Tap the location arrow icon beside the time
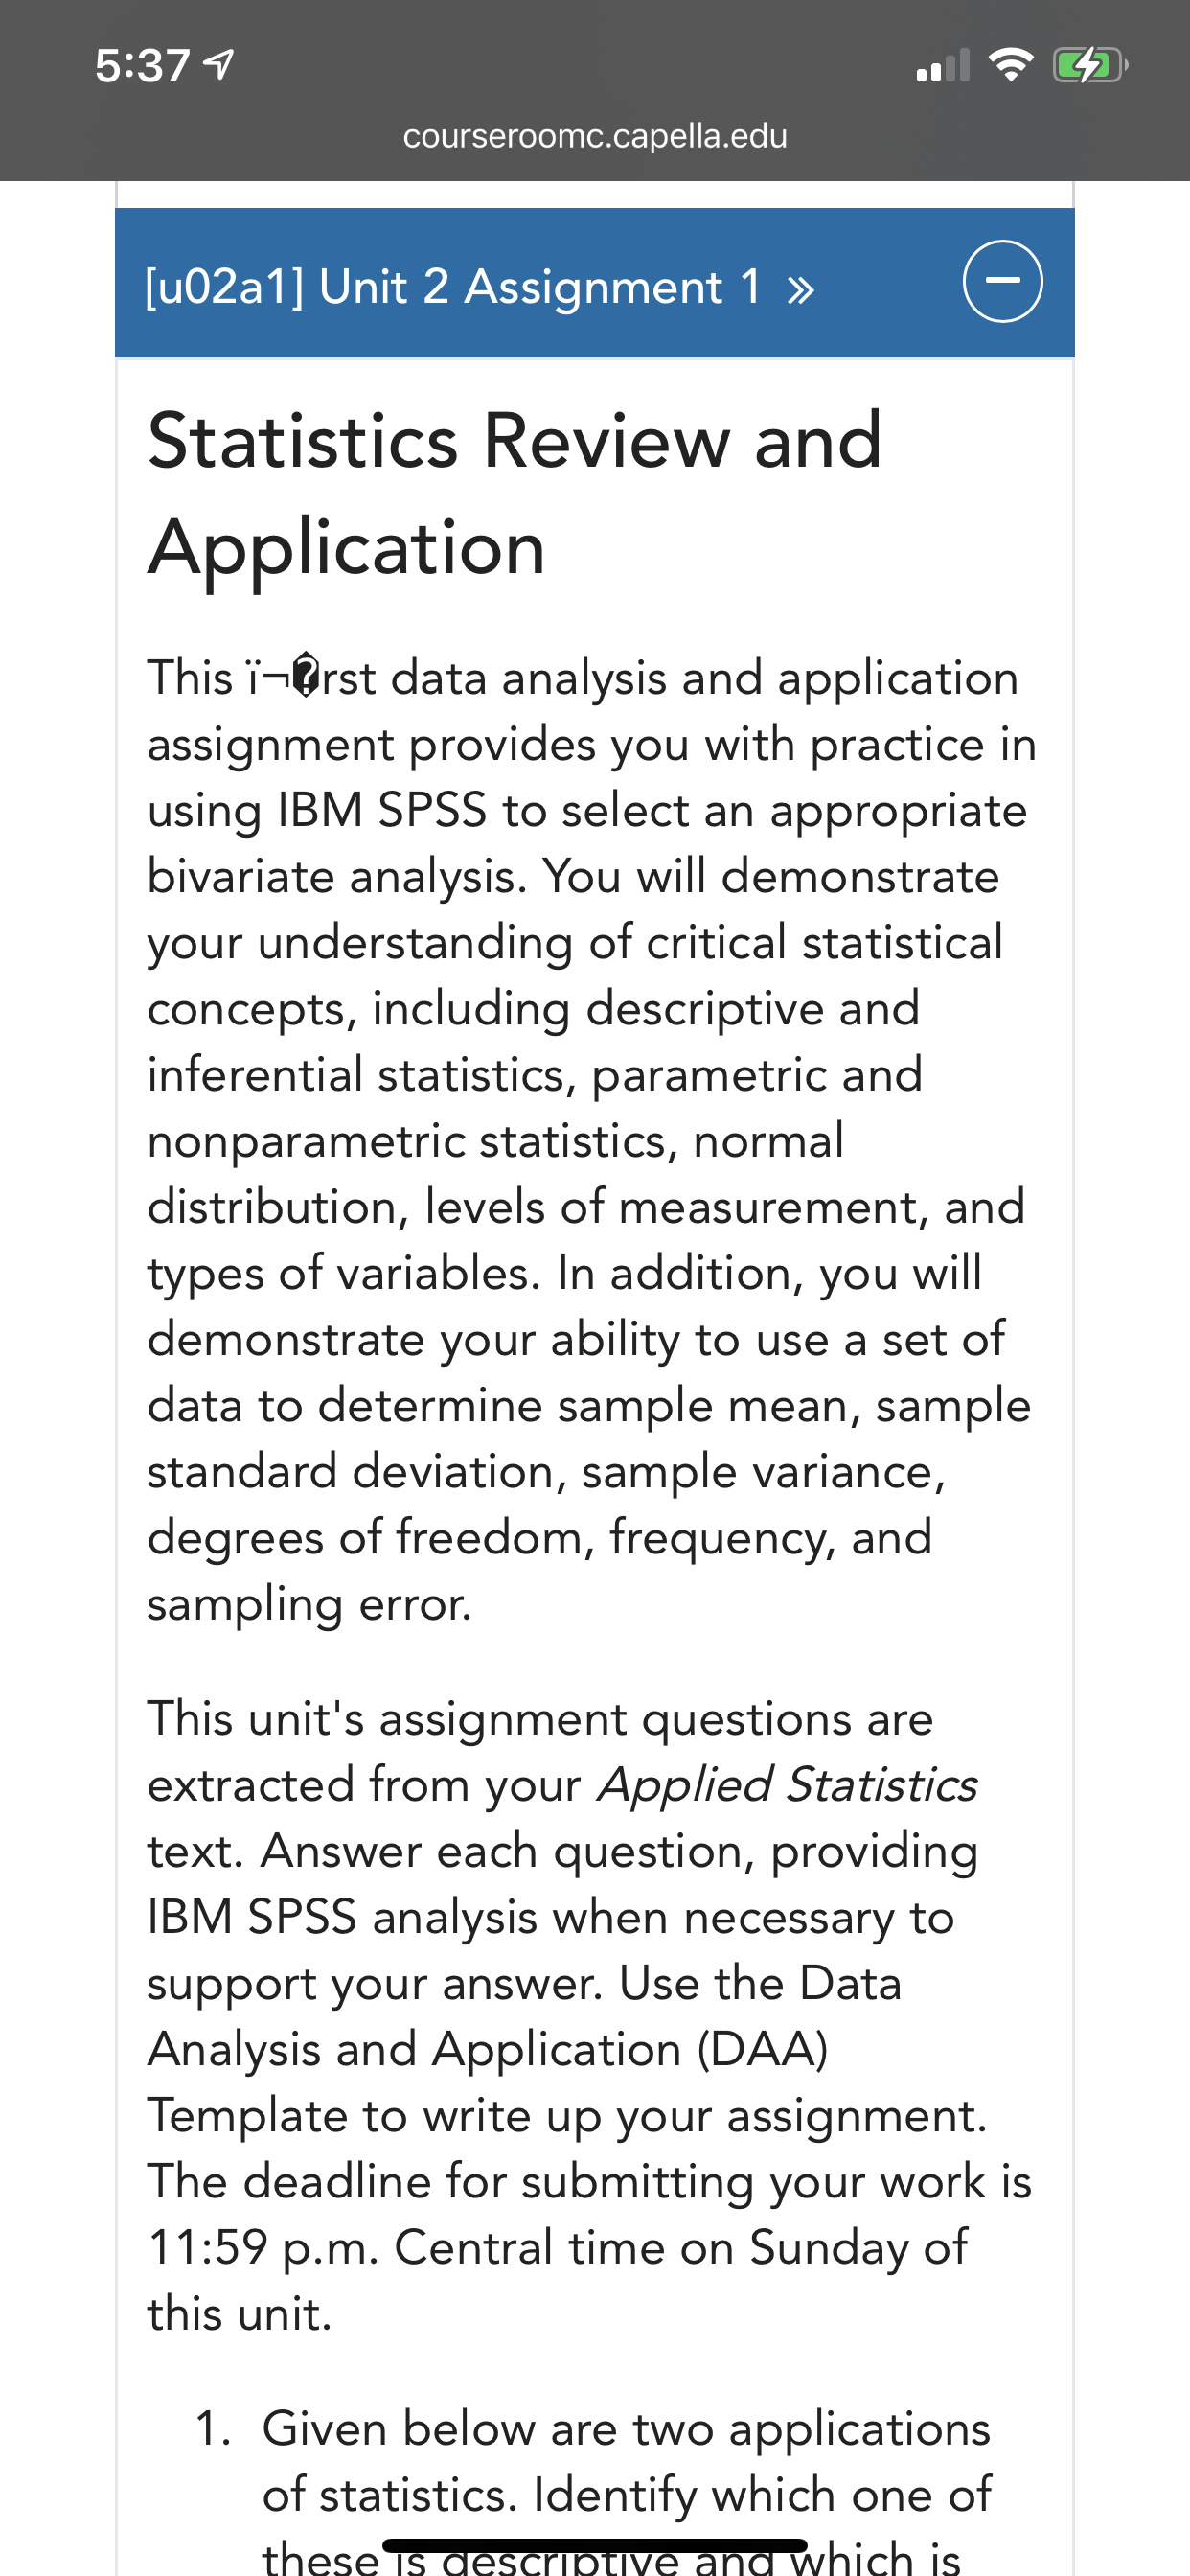The width and height of the screenshot is (1190, 2576). point(219,65)
